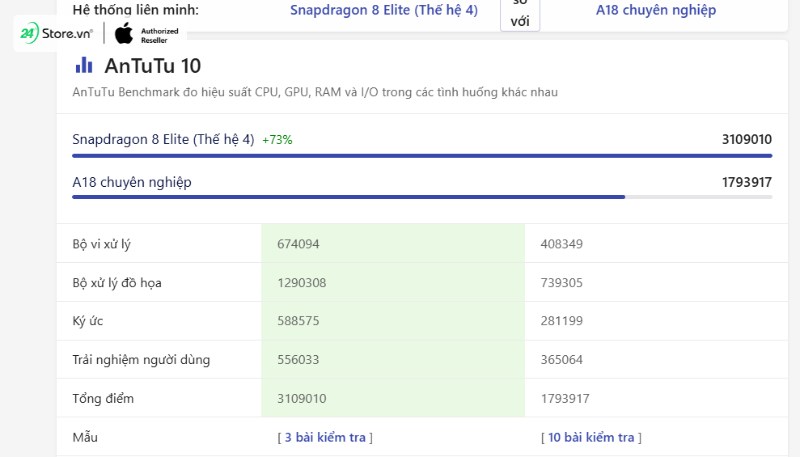Click the 674094 CPU score cell
Image resolution: width=800 pixels, height=457 pixels.
coord(393,243)
